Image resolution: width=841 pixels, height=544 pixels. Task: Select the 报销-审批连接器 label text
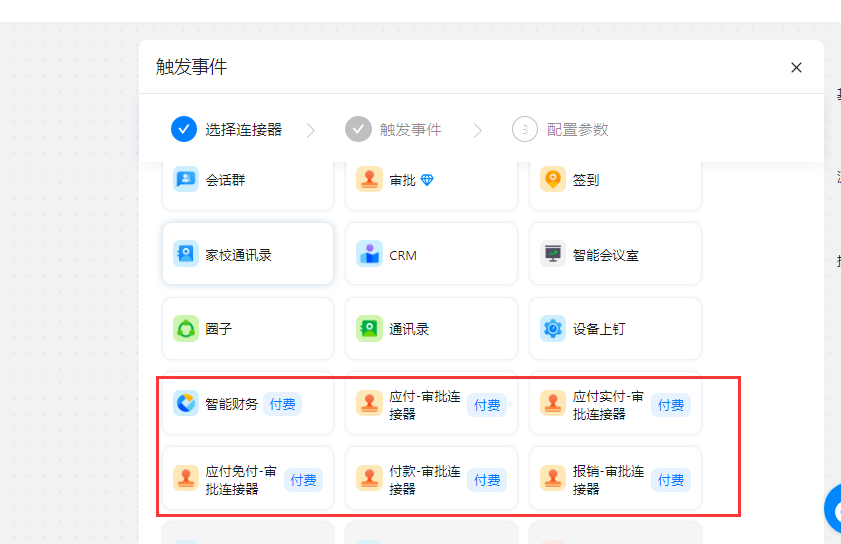tap(608, 480)
